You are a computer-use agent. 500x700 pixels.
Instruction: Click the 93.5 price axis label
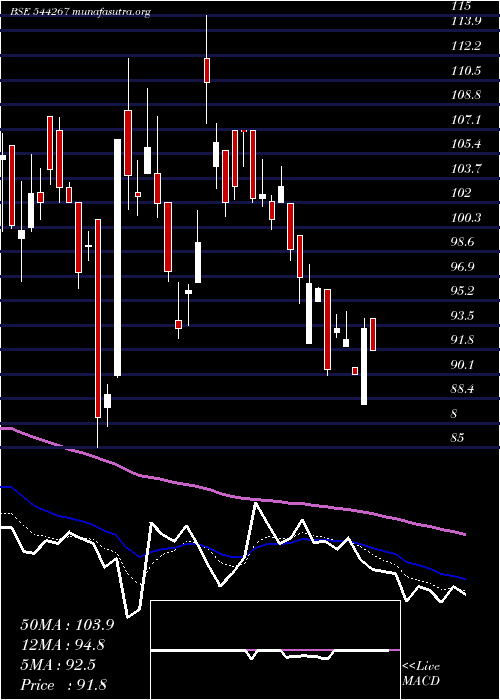coord(463,316)
